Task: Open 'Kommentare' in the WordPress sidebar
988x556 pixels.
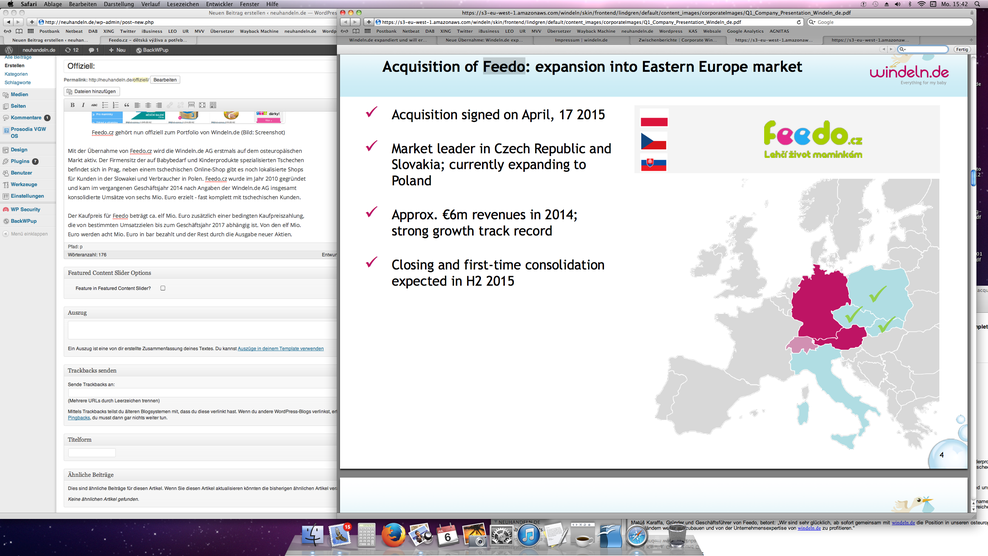Action: pos(26,117)
